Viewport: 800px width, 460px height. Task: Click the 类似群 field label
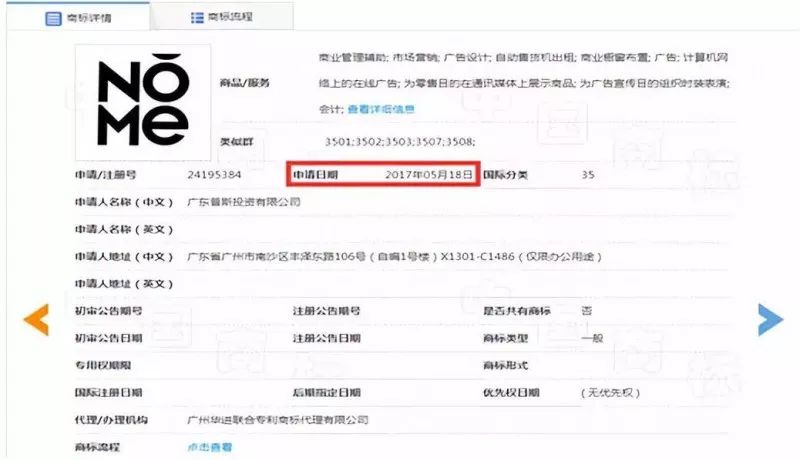(237, 141)
